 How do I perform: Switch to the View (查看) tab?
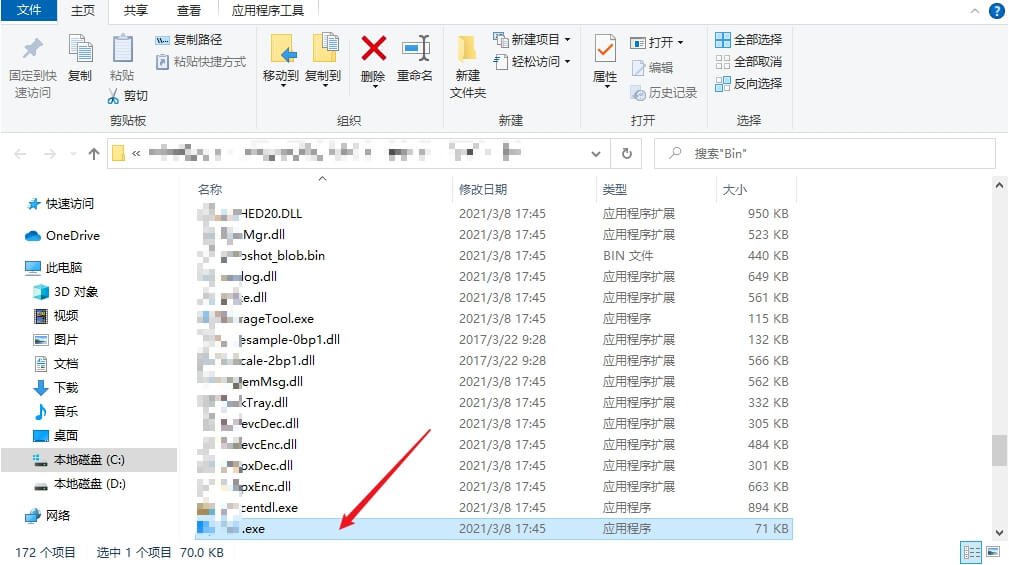click(189, 11)
